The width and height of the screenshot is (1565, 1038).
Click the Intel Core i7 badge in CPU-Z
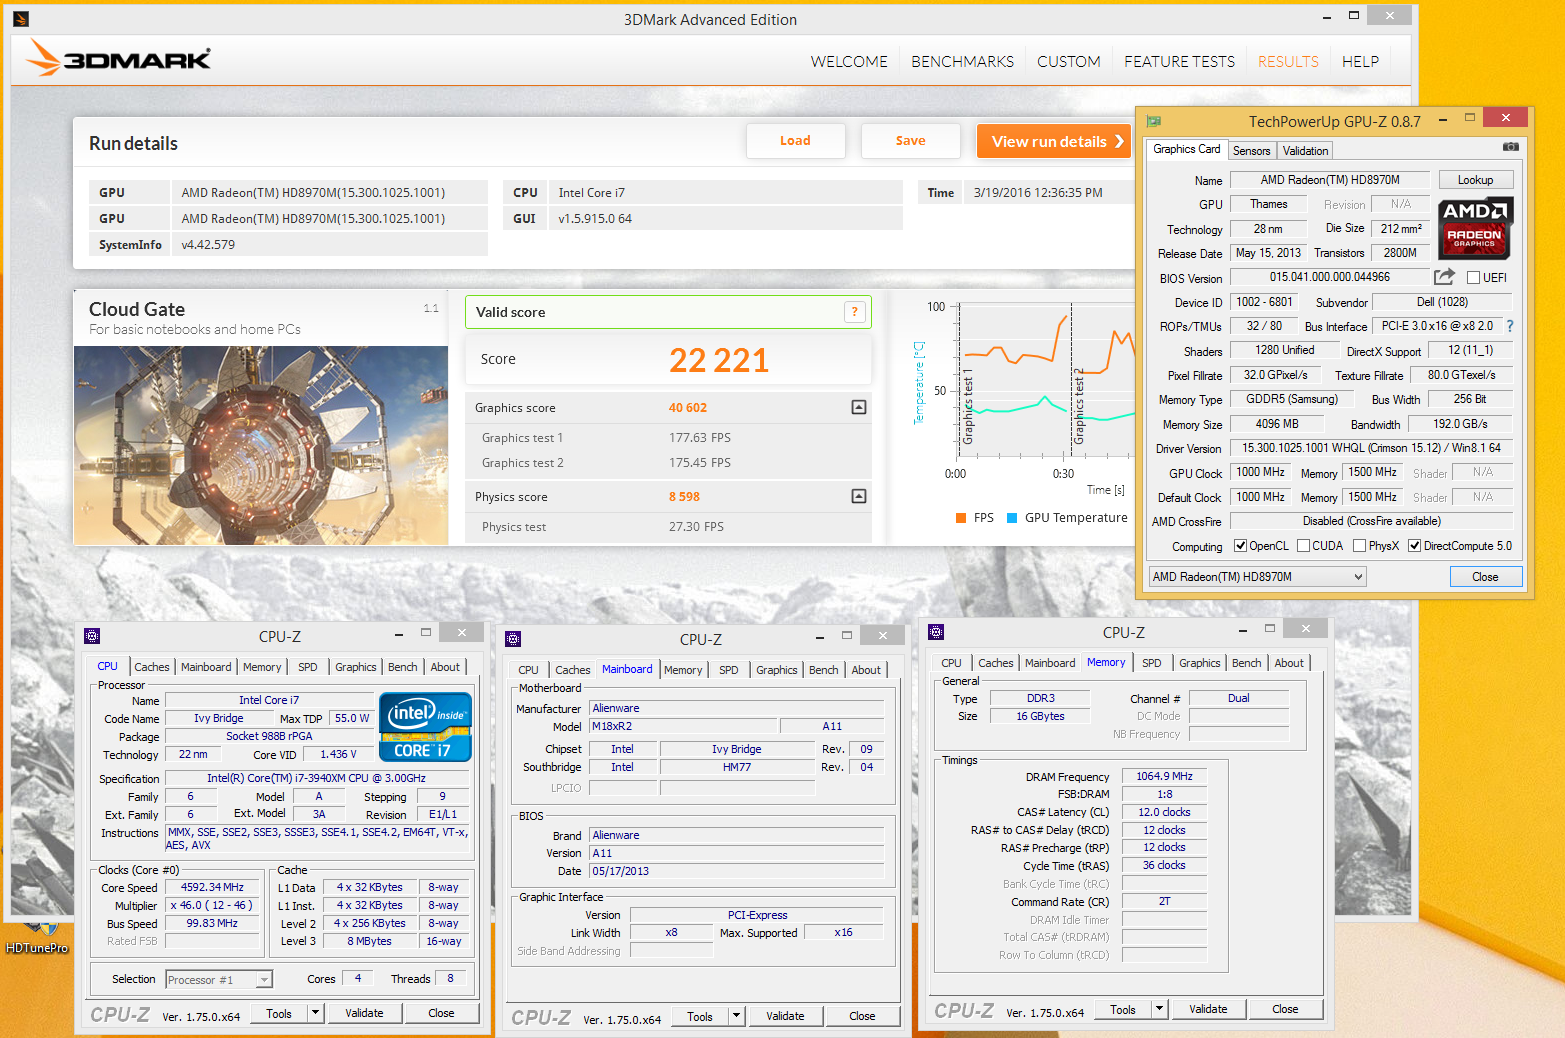425,727
